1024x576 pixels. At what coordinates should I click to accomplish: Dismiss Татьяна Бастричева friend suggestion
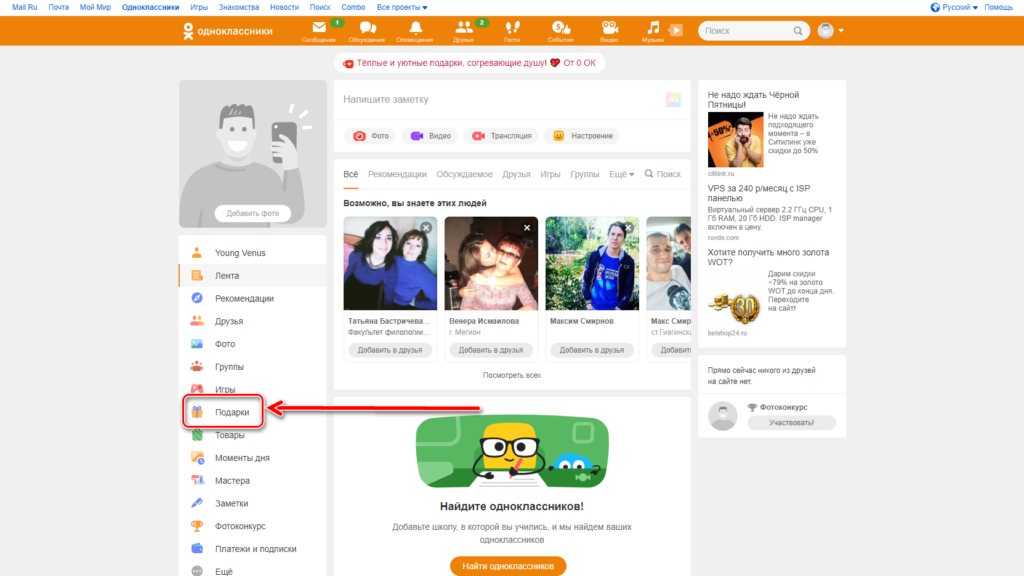pos(426,228)
